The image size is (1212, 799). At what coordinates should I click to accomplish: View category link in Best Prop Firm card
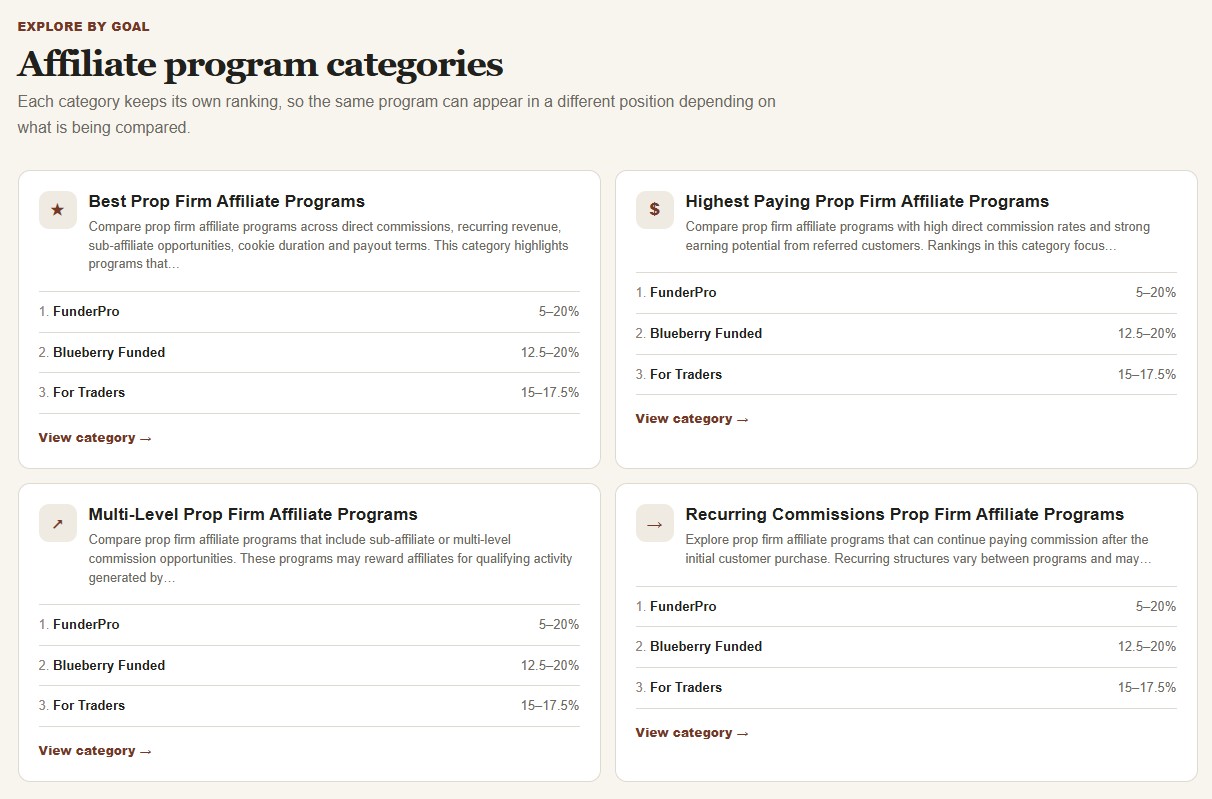pyautogui.click(x=95, y=438)
